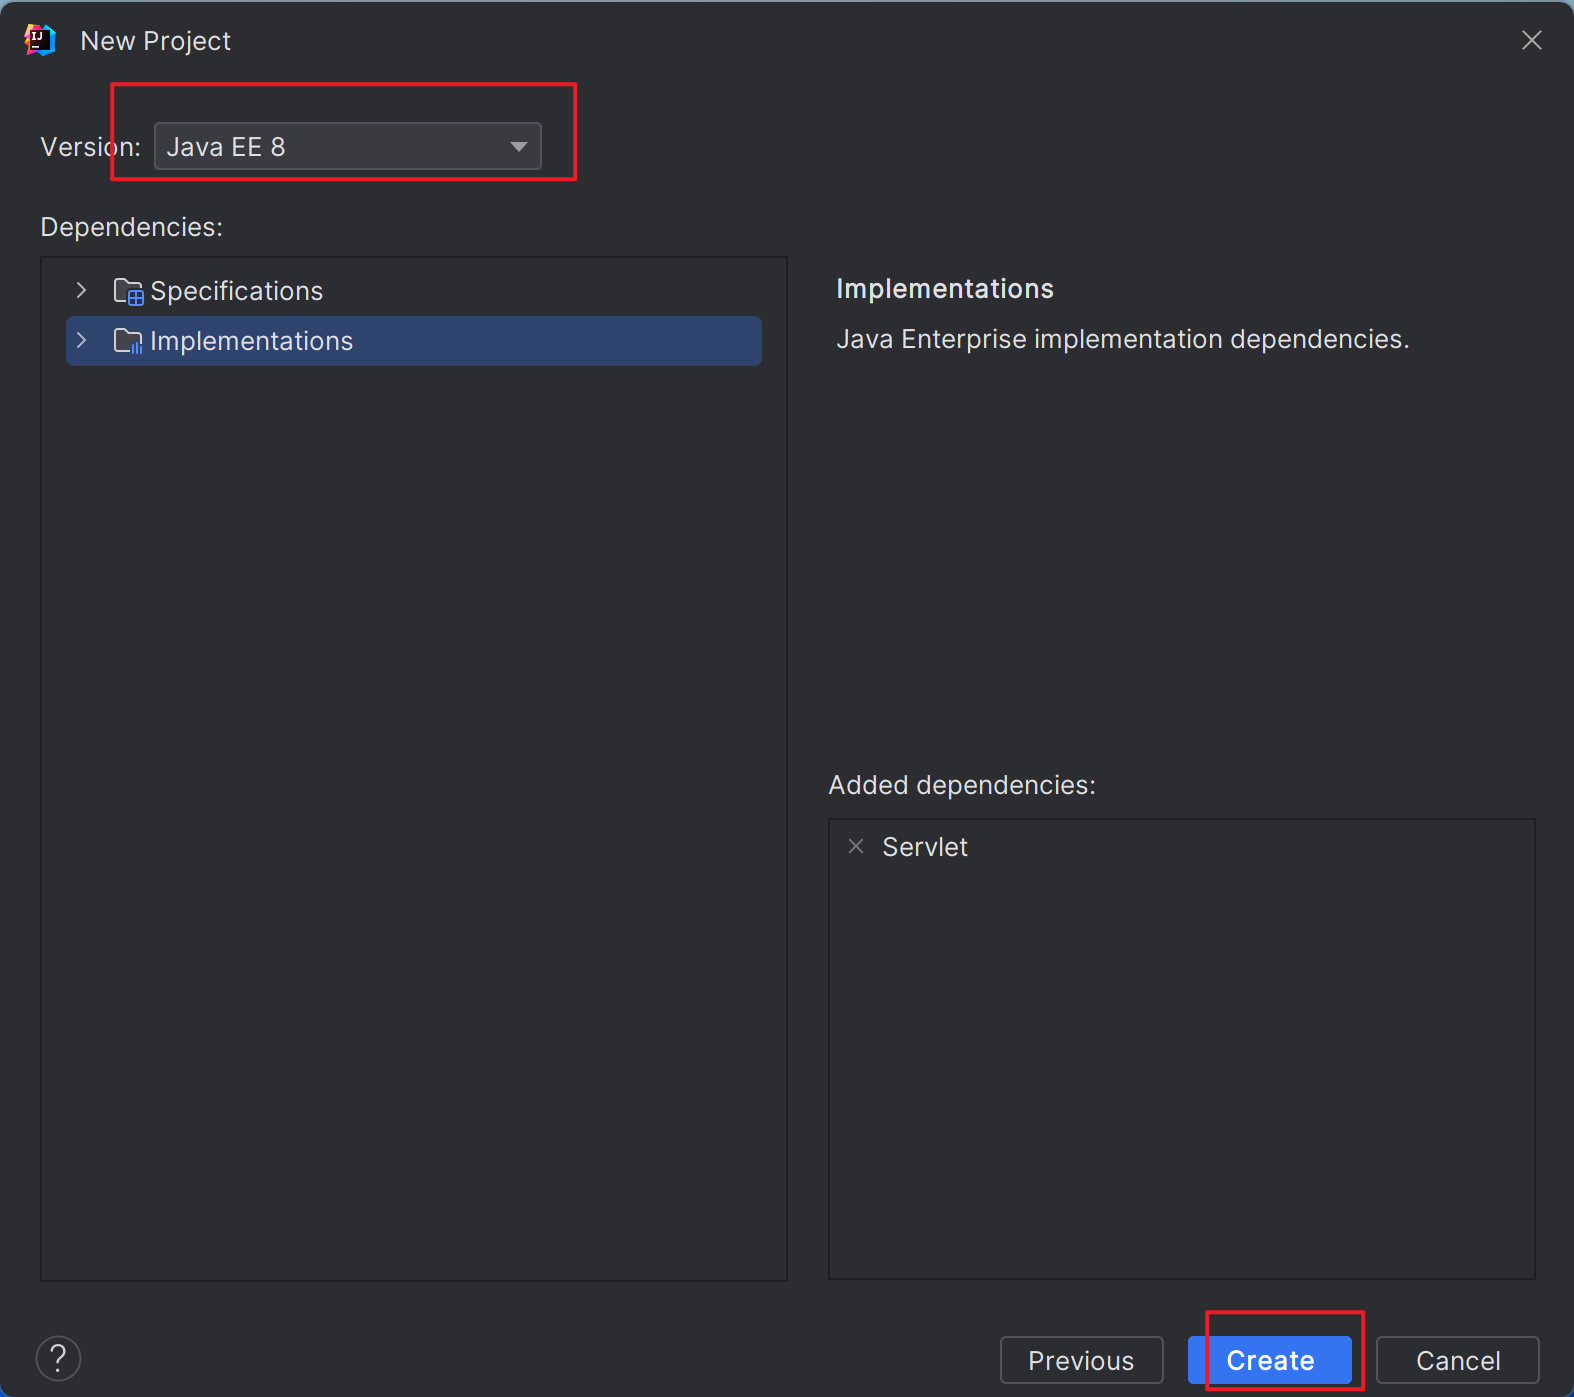Click the Version label
This screenshot has height=1397, width=1574.
pos(90,147)
